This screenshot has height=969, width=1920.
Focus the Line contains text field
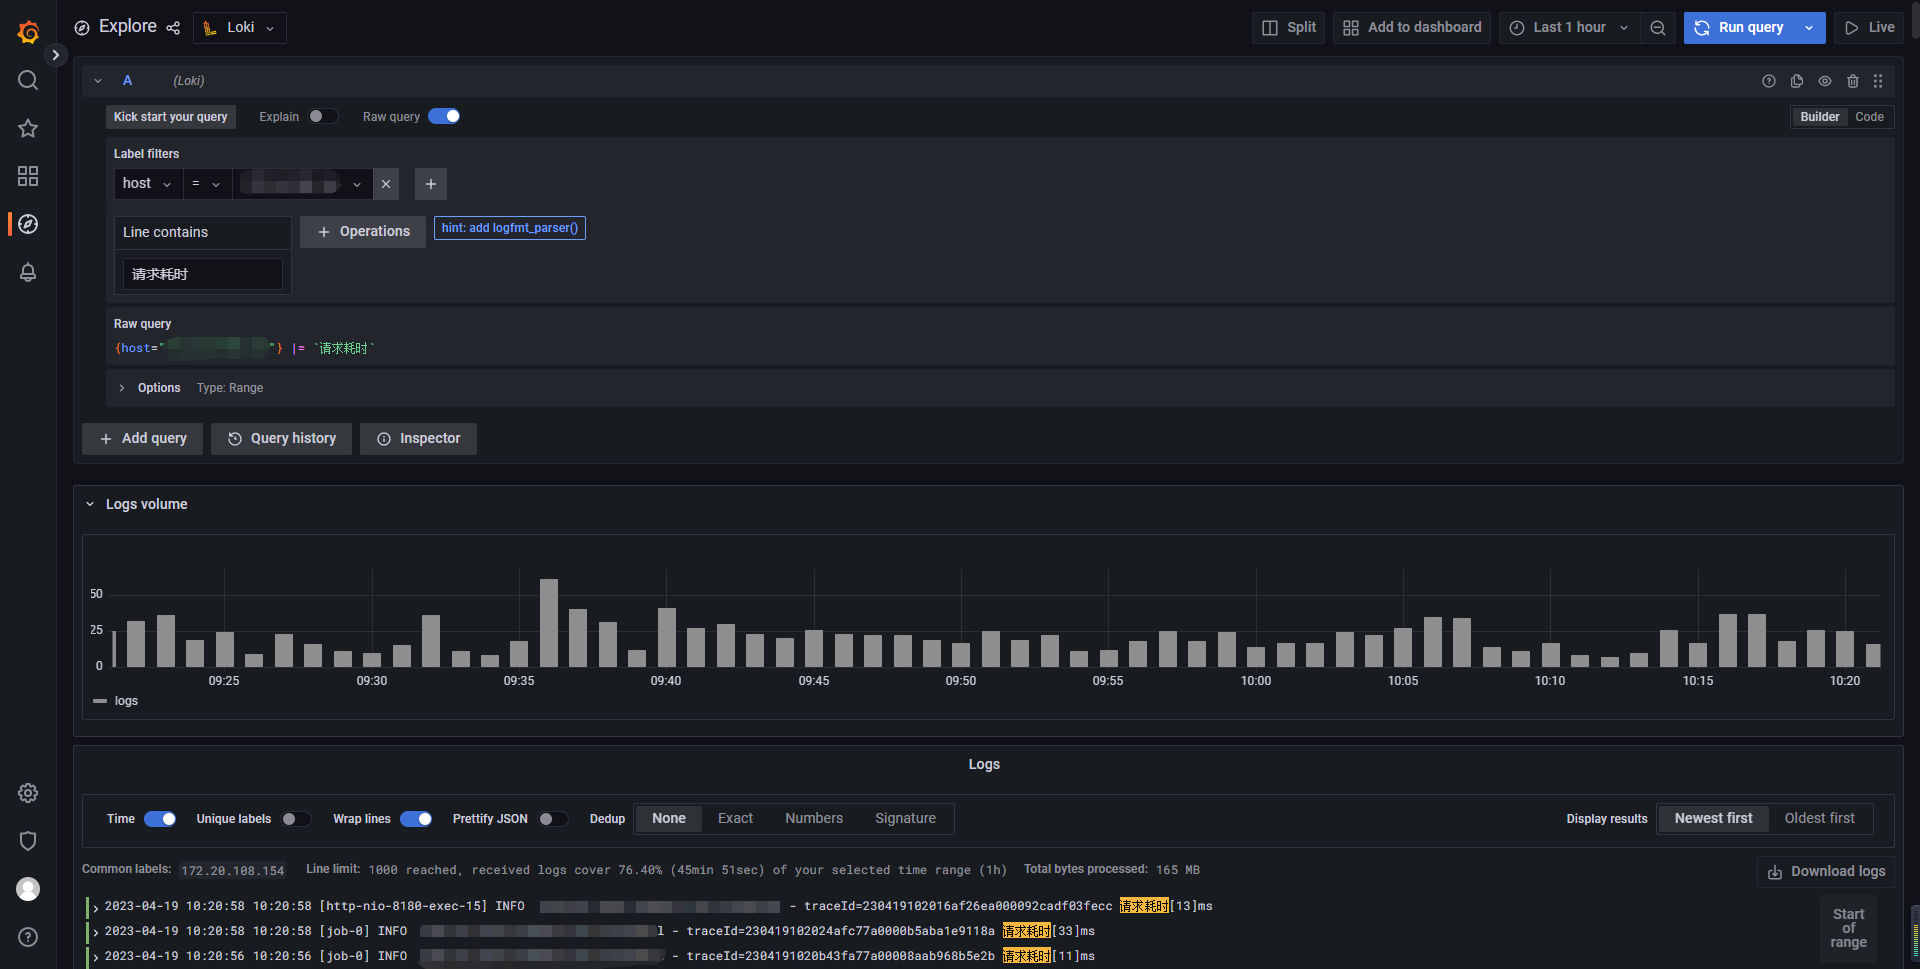coord(203,274)
